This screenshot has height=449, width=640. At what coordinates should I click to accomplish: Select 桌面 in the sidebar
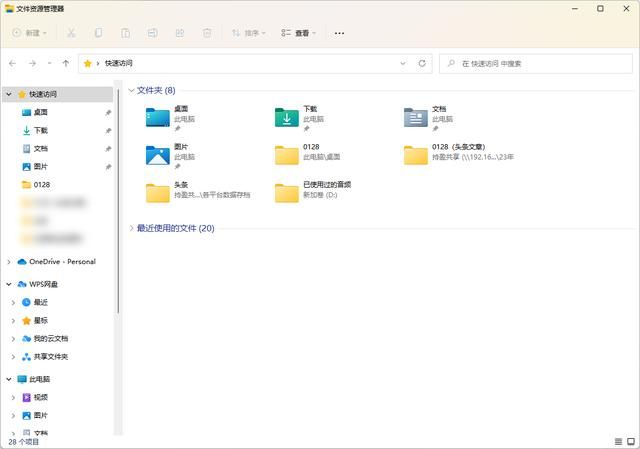click(x=40, y=112)
